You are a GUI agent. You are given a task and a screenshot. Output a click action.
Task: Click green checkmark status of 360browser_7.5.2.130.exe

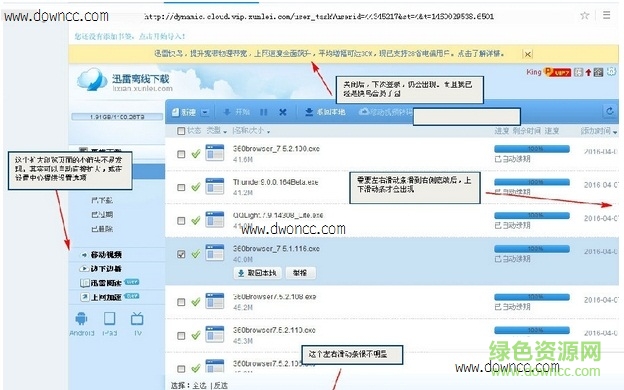point(195,154)
